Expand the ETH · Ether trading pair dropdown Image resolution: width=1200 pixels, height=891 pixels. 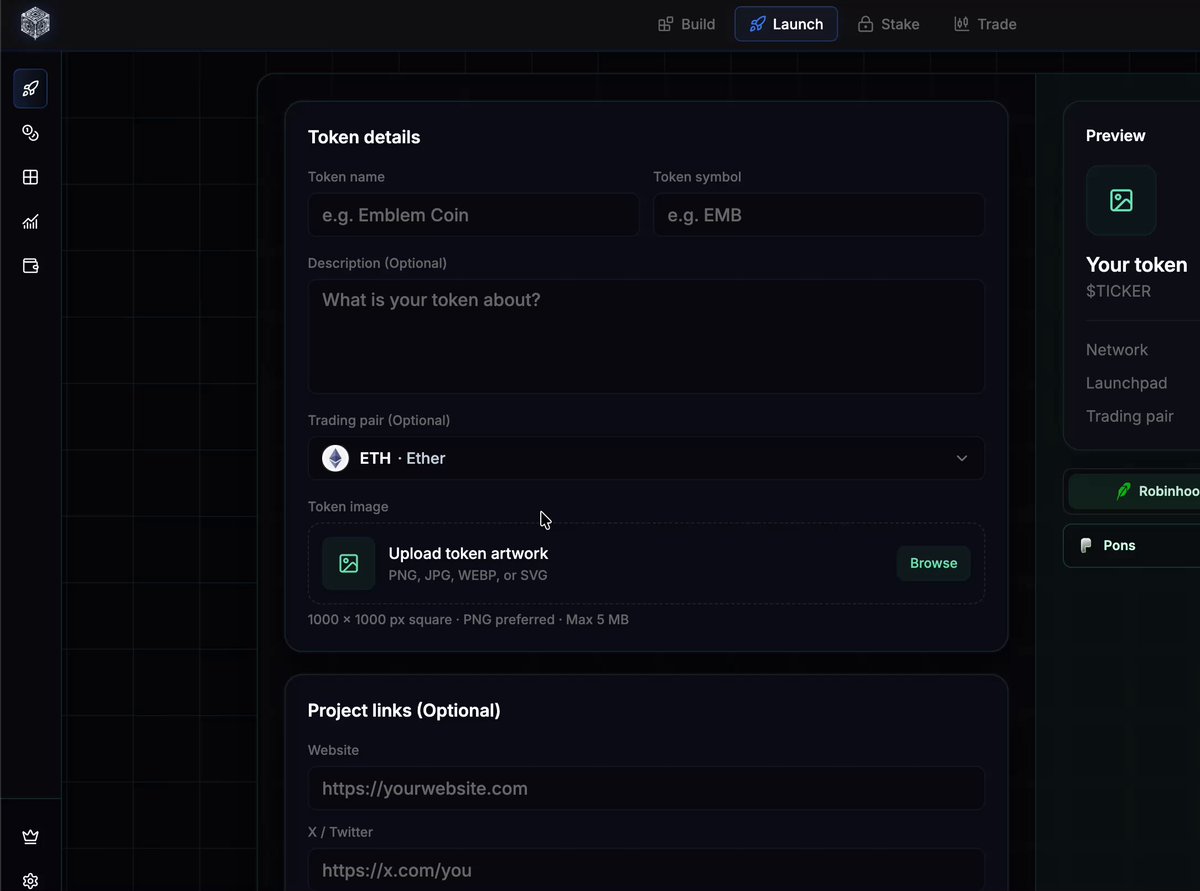[646, 458]
